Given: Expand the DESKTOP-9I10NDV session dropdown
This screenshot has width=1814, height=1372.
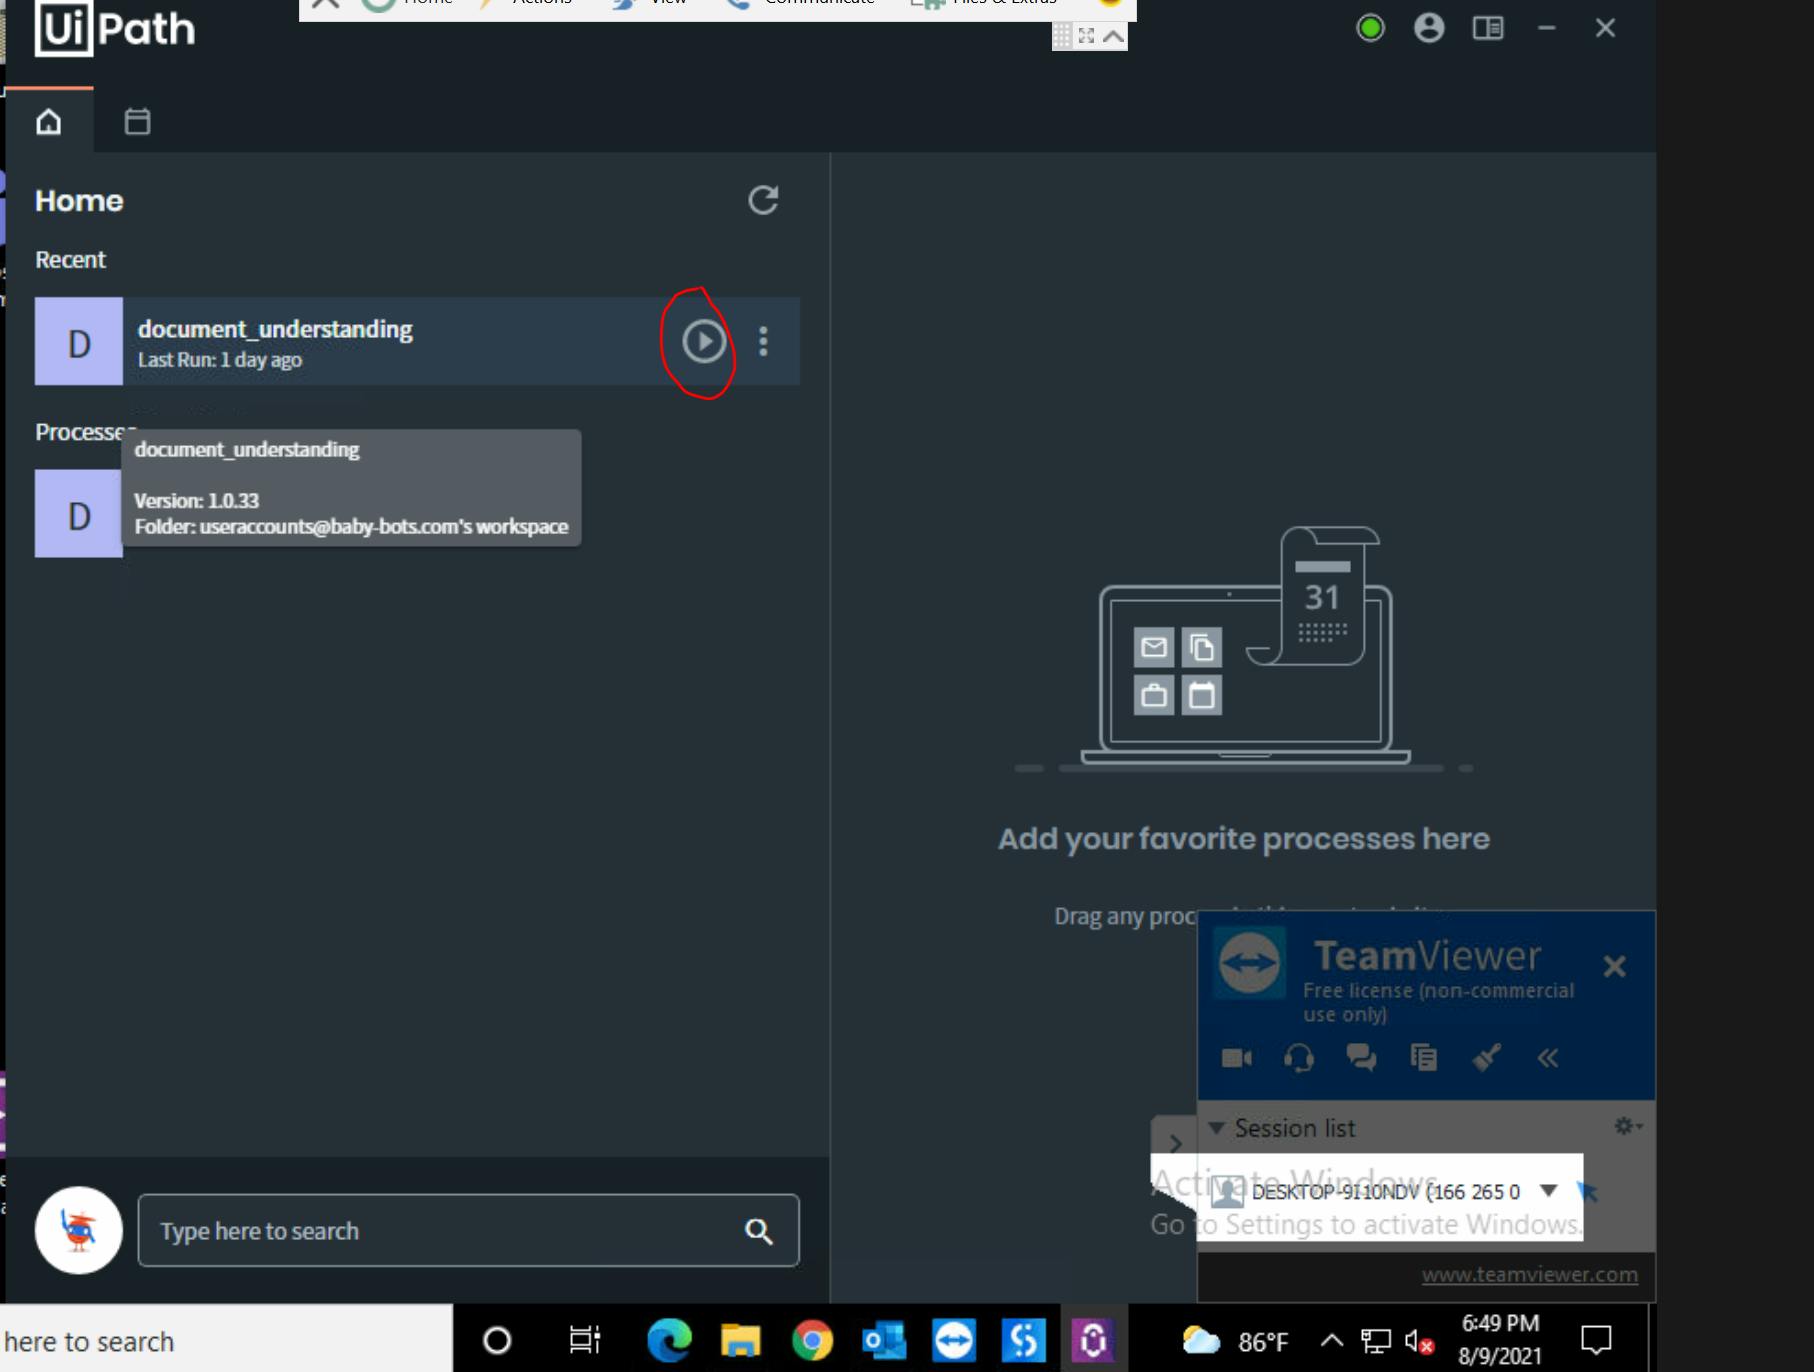Looking at the screenshot, I should point(1549,1190).
